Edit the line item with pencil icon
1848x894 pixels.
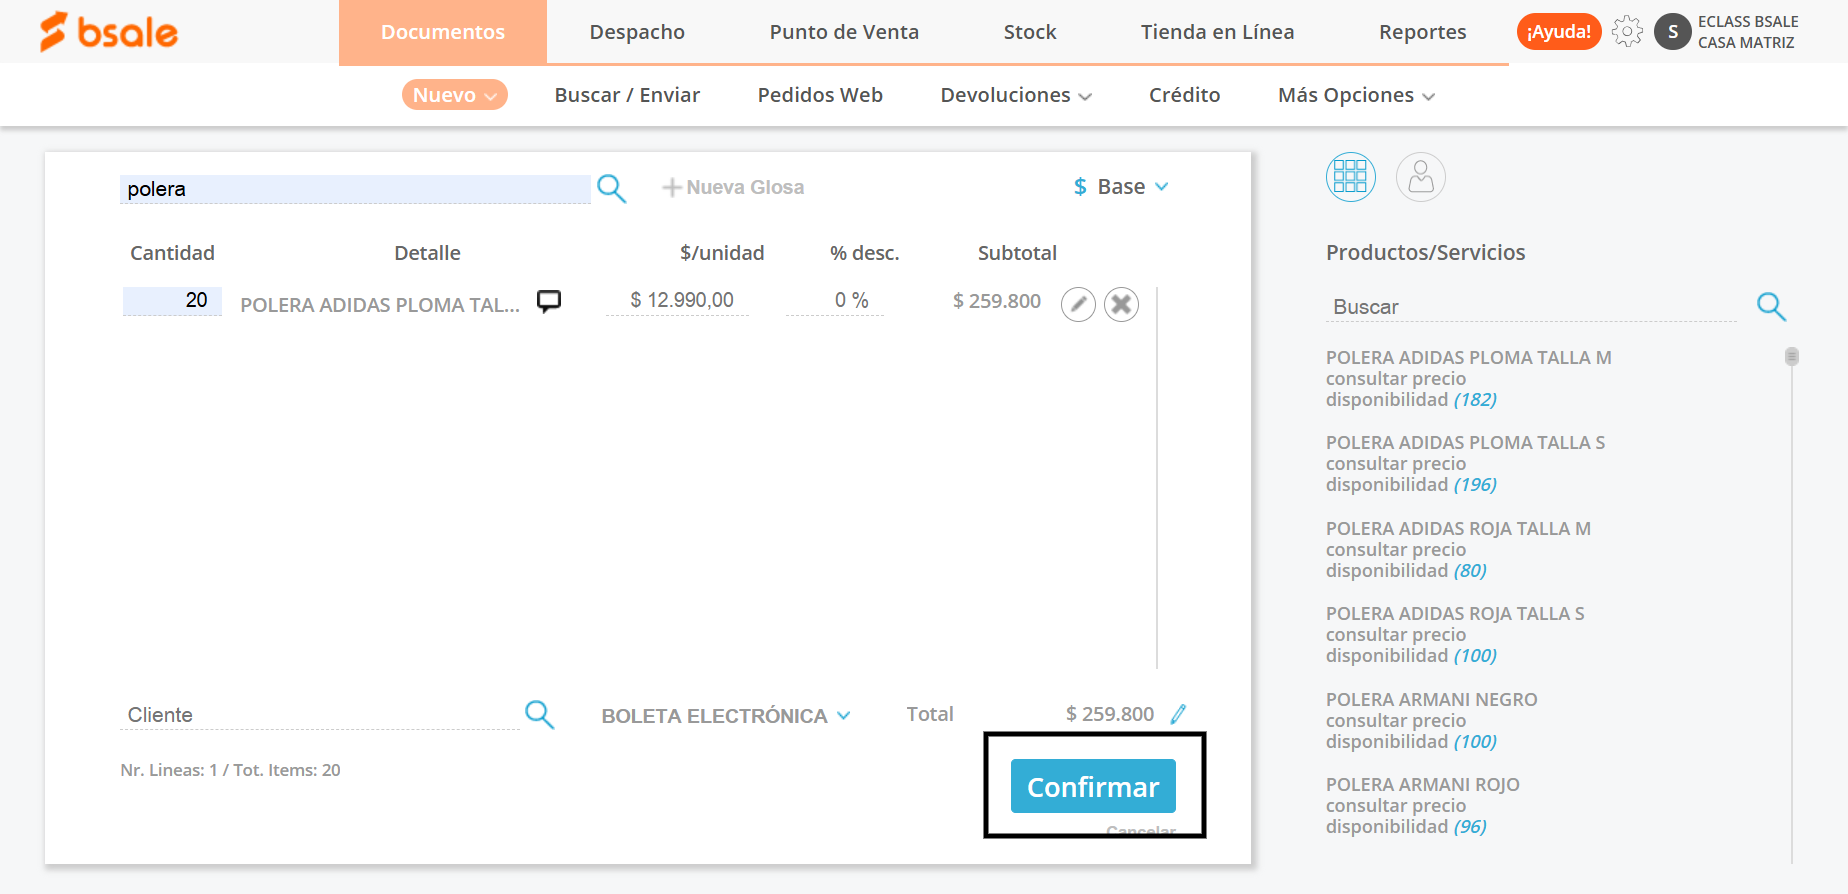click(x=1078, y=304)
